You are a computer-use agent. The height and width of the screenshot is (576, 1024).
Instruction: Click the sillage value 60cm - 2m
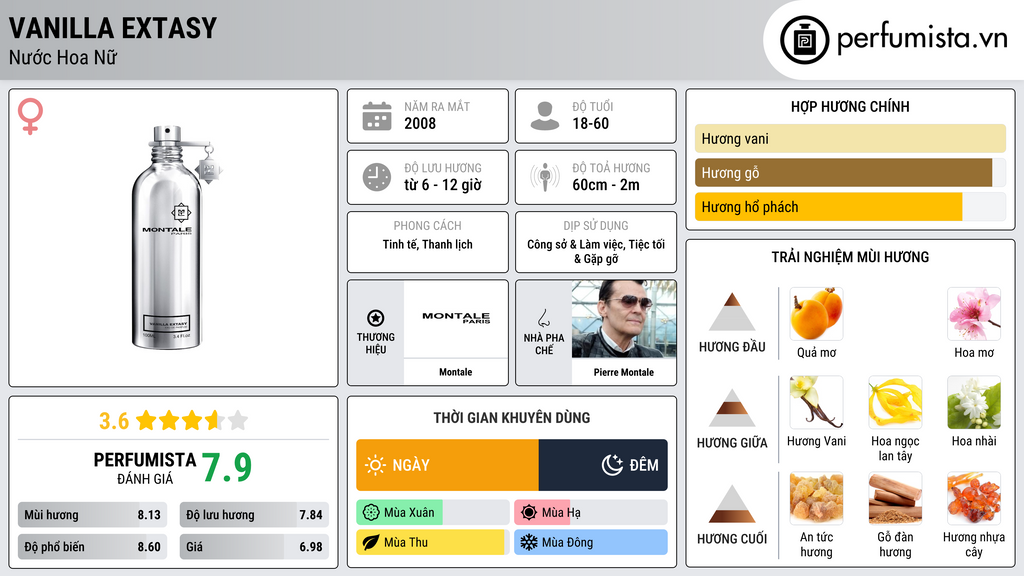[606, 185]
